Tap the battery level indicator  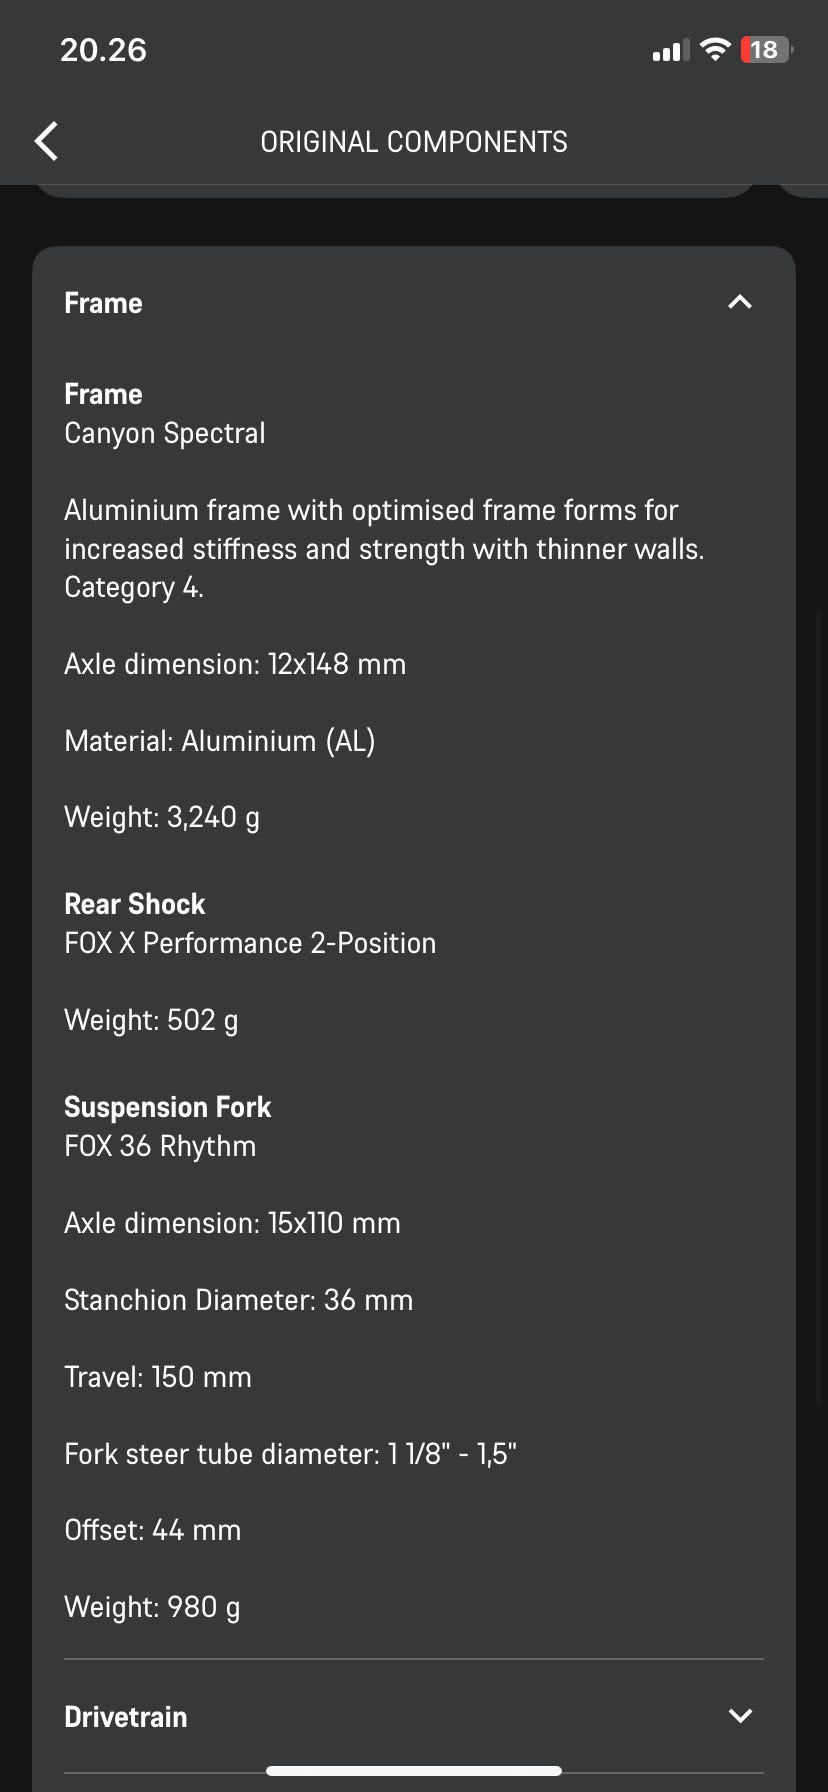tap(766, 50)
